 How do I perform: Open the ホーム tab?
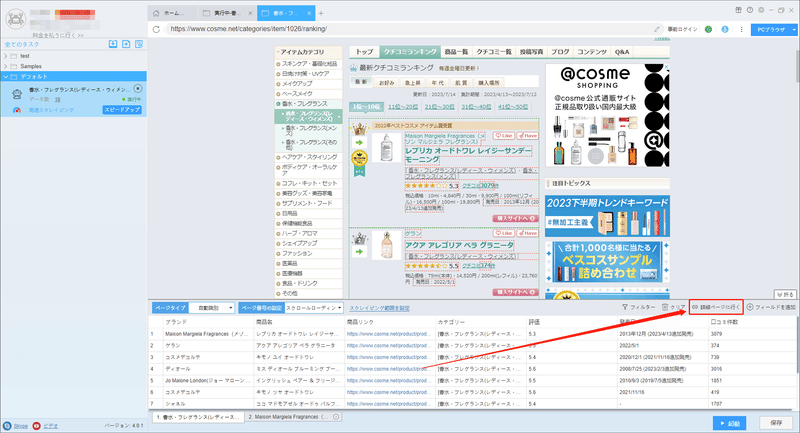173,13
